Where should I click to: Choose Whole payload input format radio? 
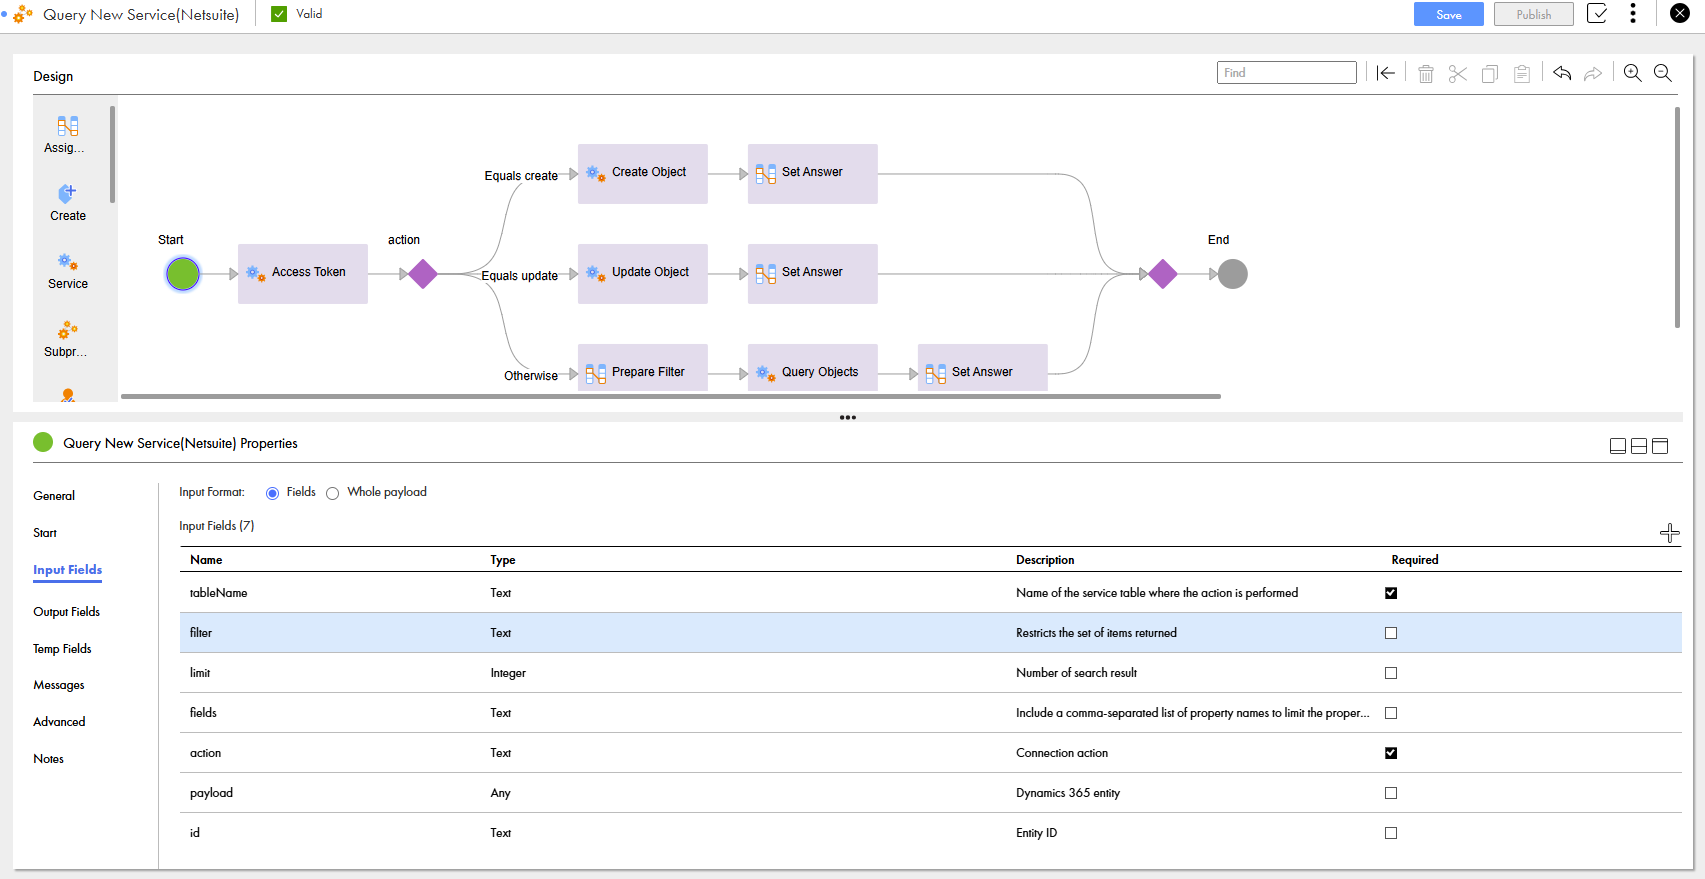(332, 493)
